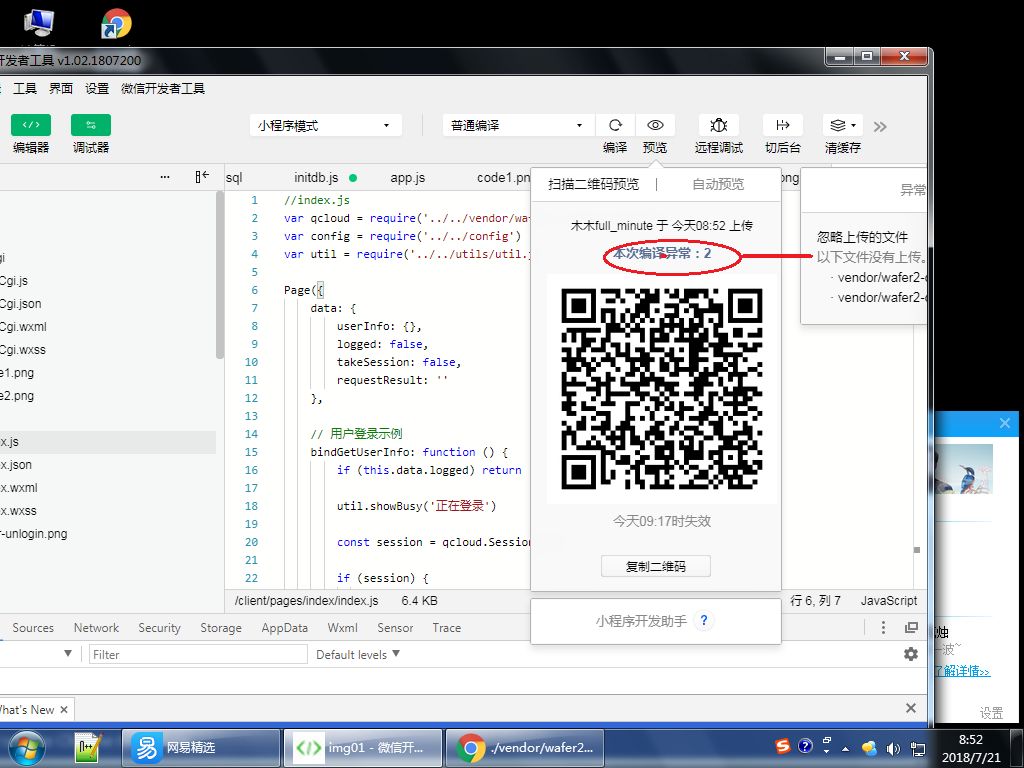Open remote debugging (远程调试) bug icon
Screen dimensions: 1024x768
718,125
